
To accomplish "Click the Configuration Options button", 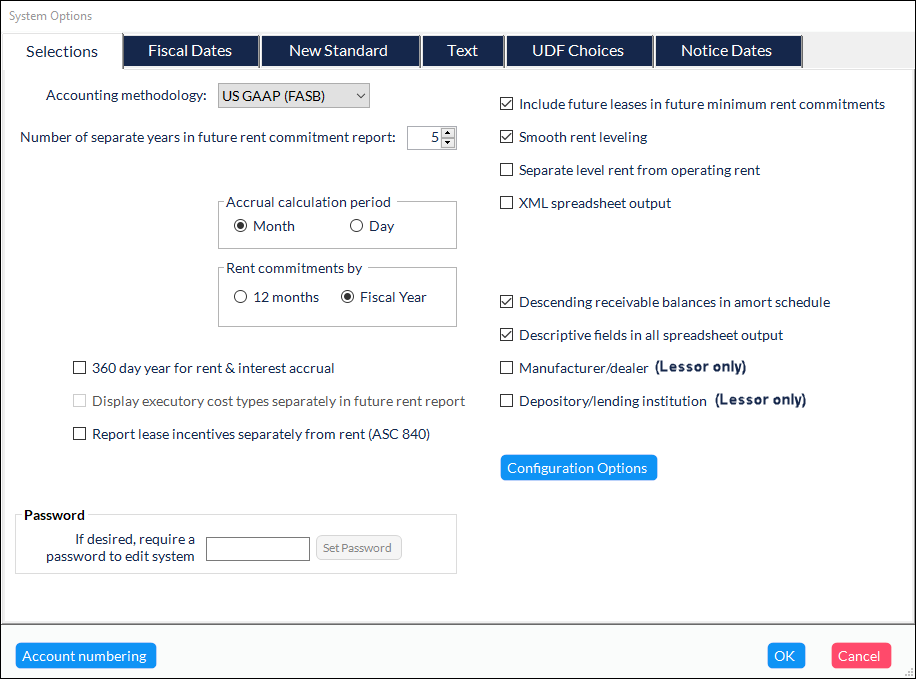I will 578,468.
